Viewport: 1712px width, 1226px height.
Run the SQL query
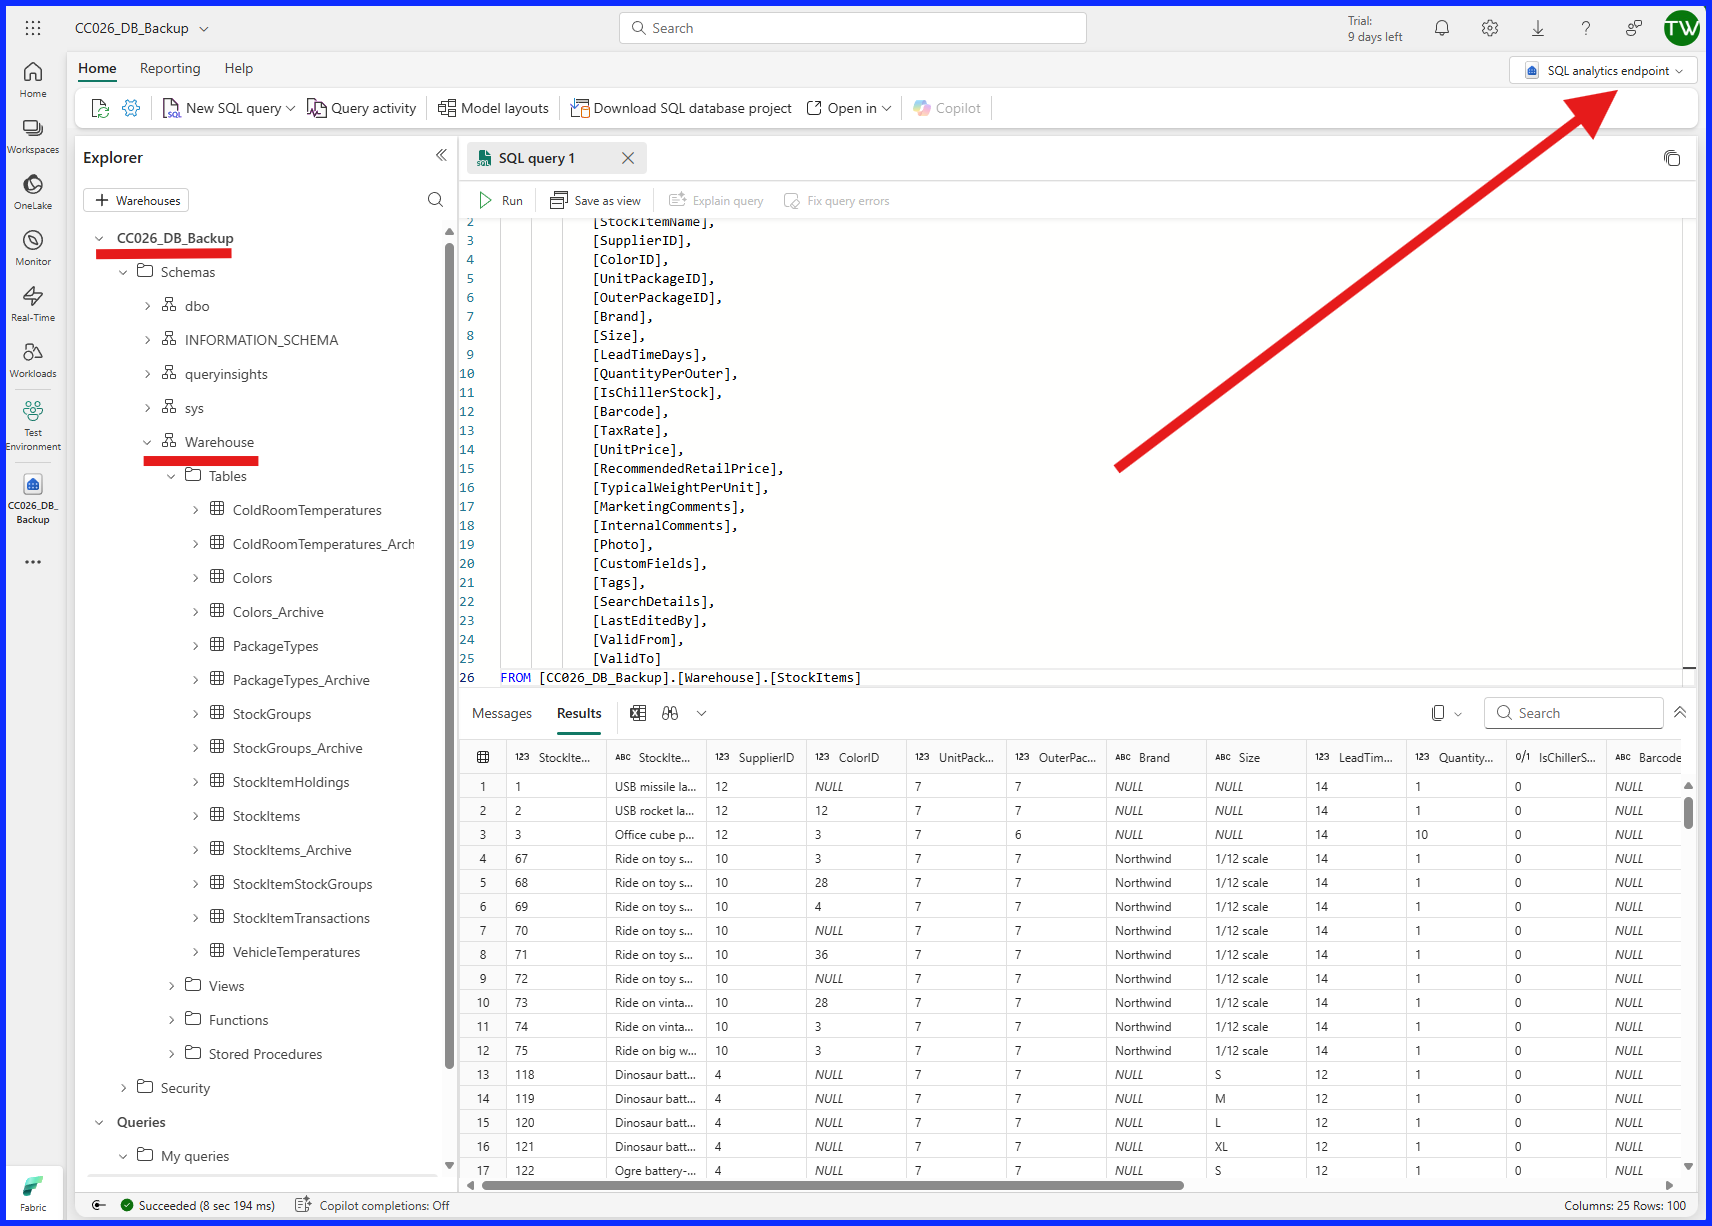(x=500, y=200)
